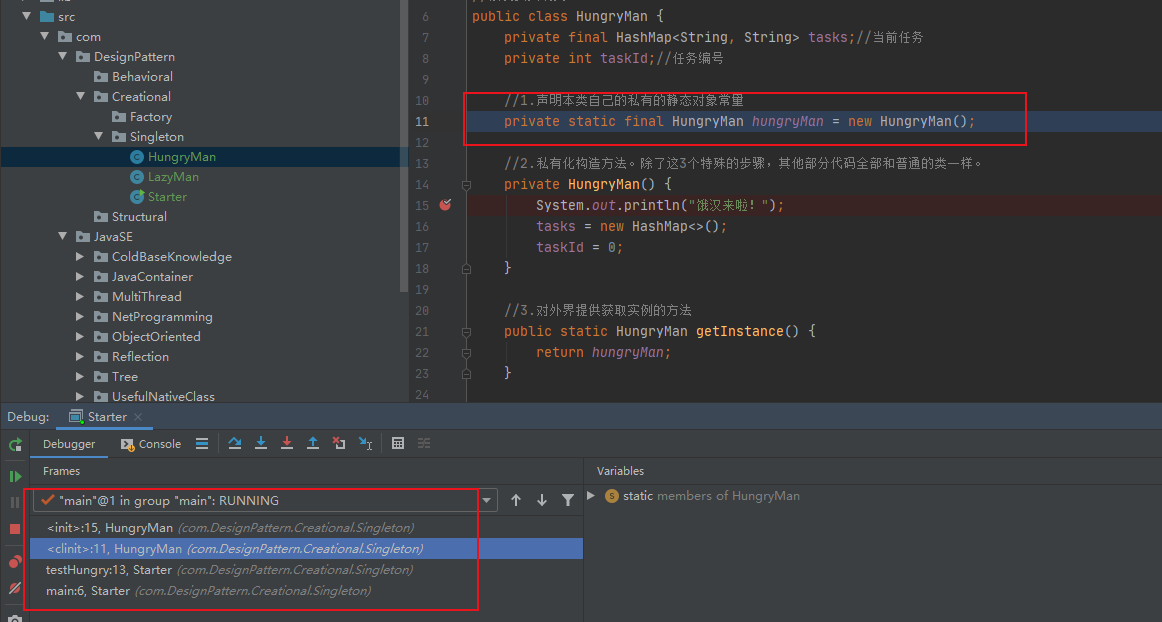Select the next frame with the down arrow
The height and width of the screenshot is (622, 1162).
542,500
